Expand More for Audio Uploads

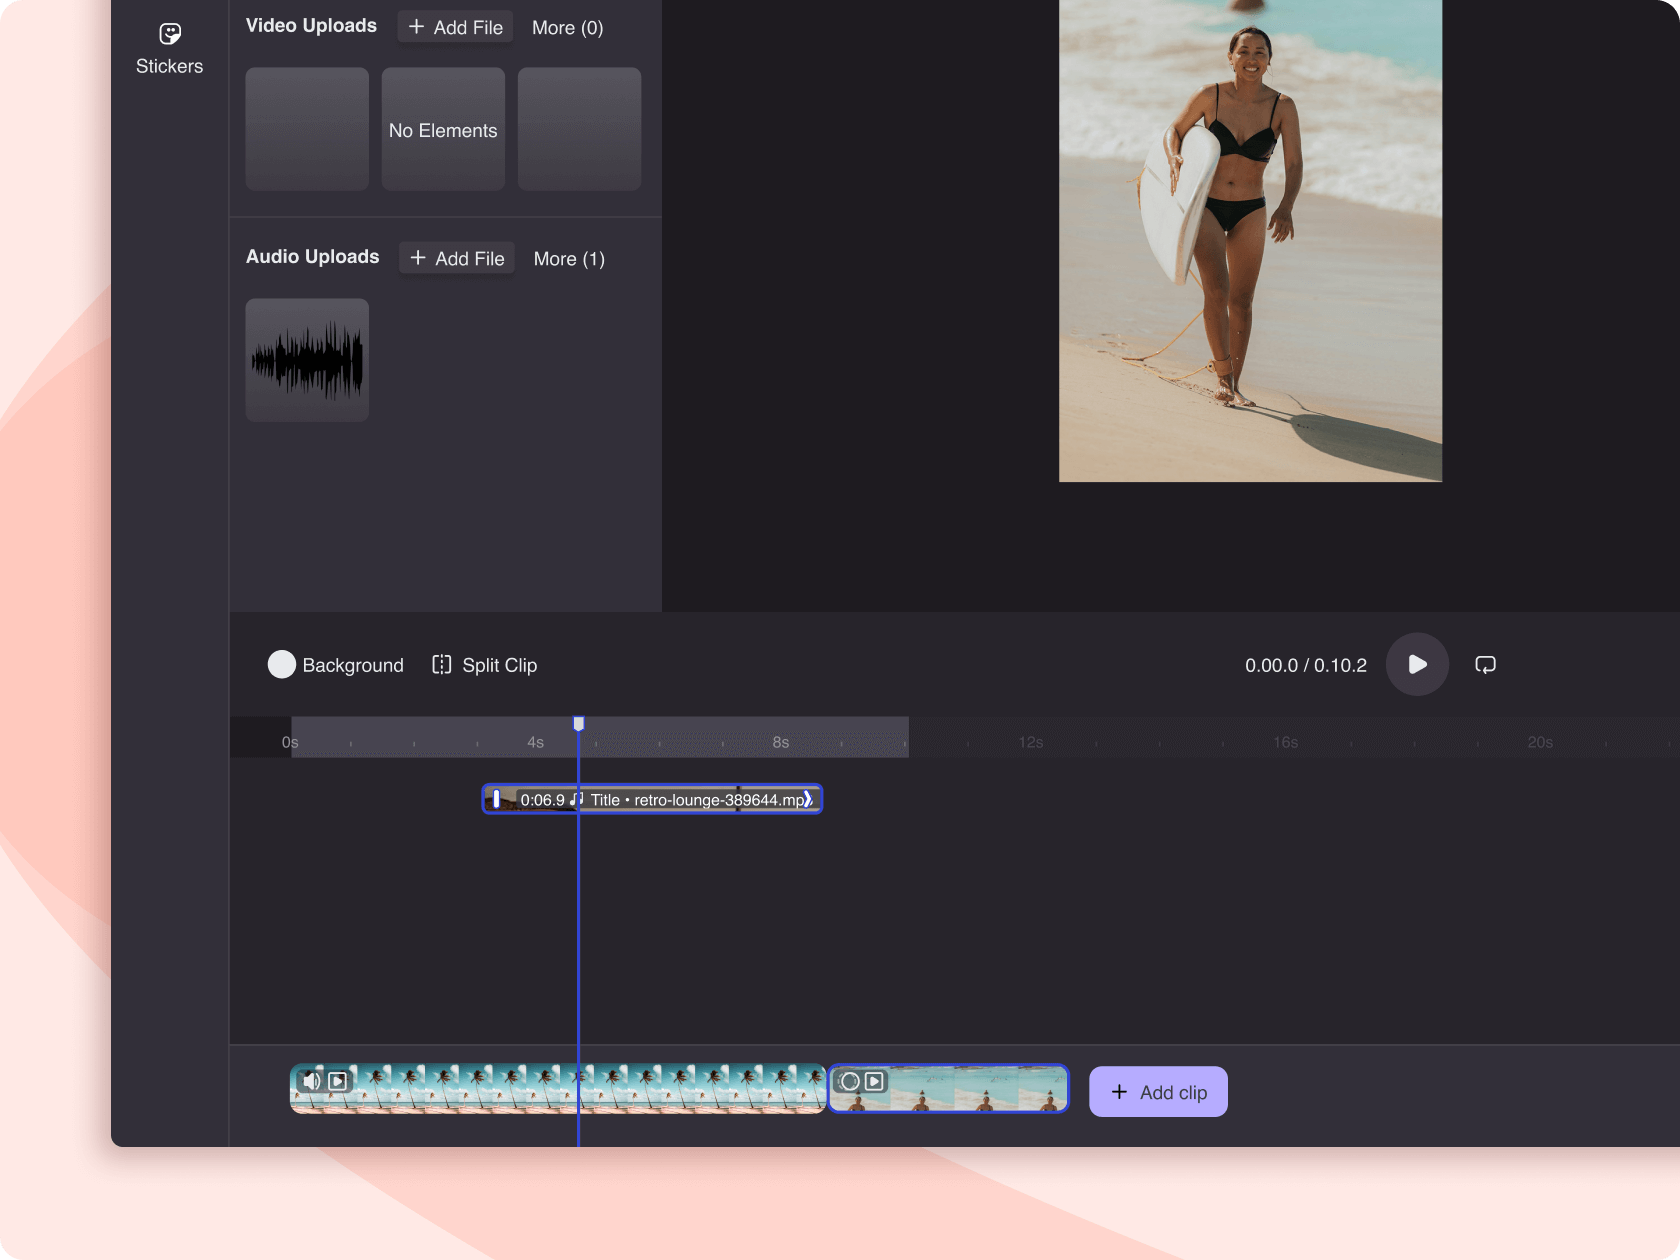pos(568,258)
